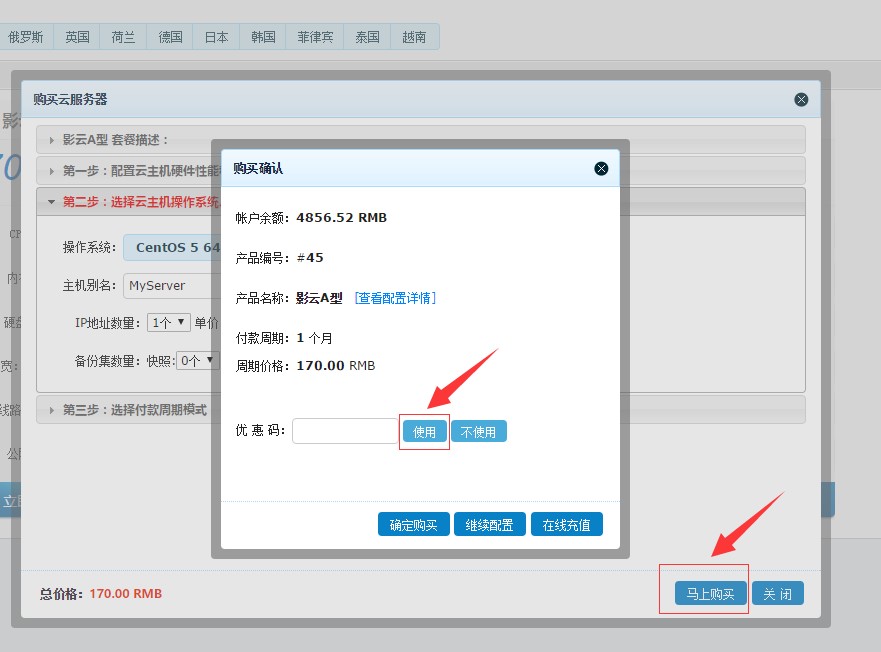Select the 德国 region tab

tap(170, 37)
